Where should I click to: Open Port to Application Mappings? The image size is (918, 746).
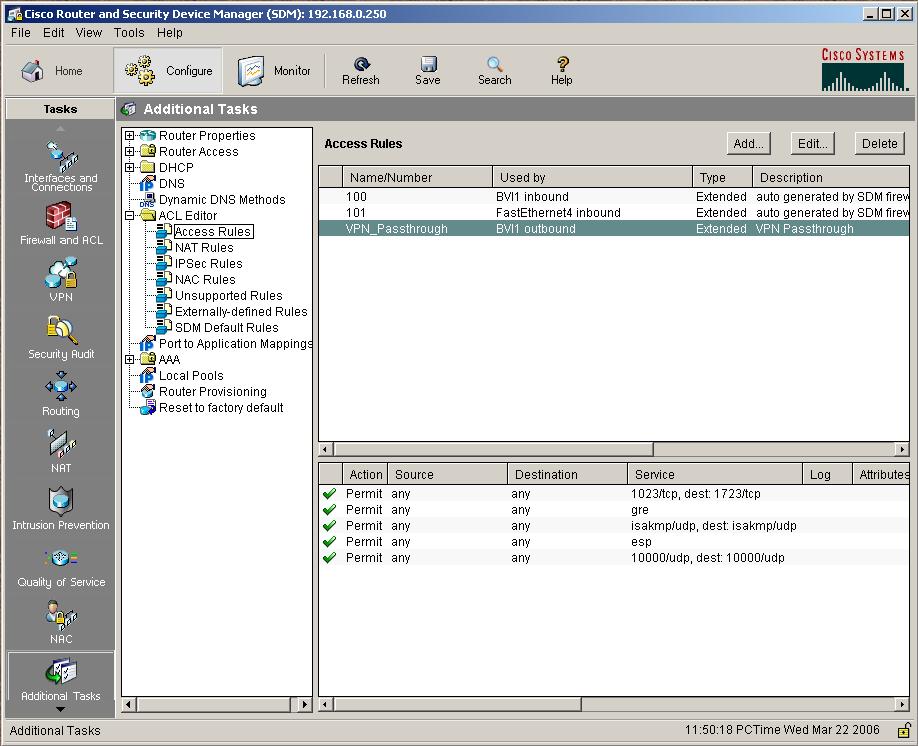235,344
